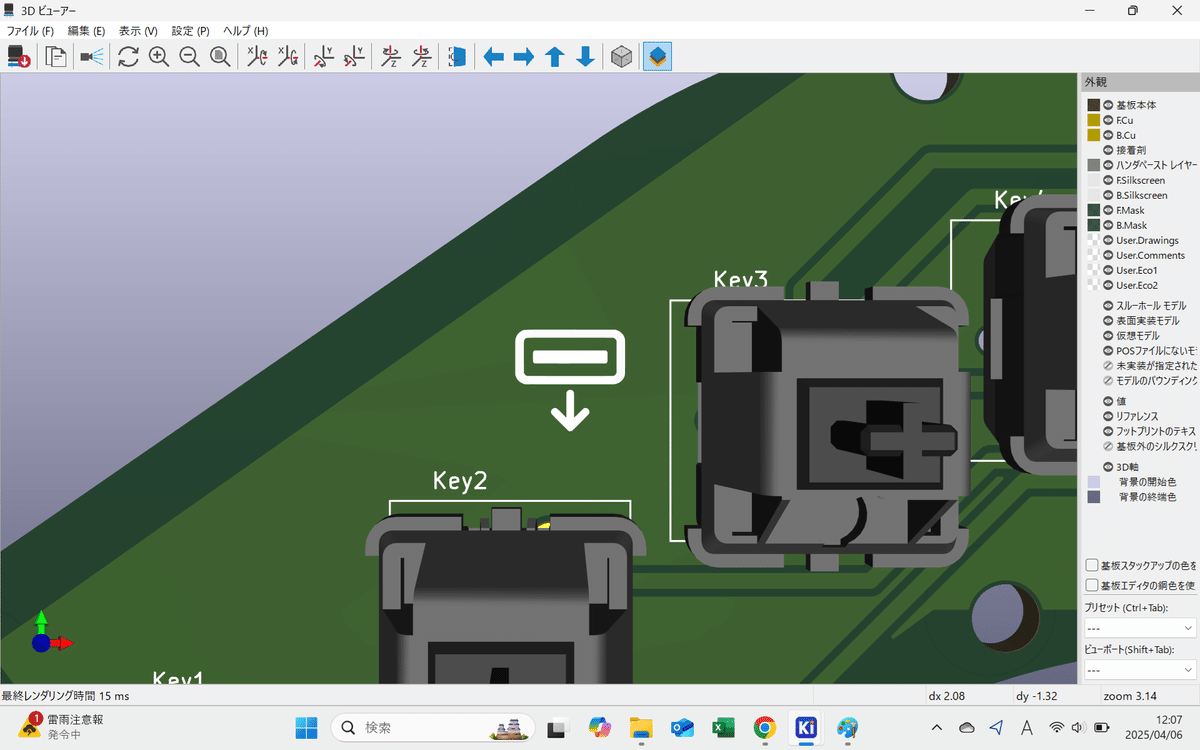Click the 背景の開始色 color swatch

point(1092,481)
